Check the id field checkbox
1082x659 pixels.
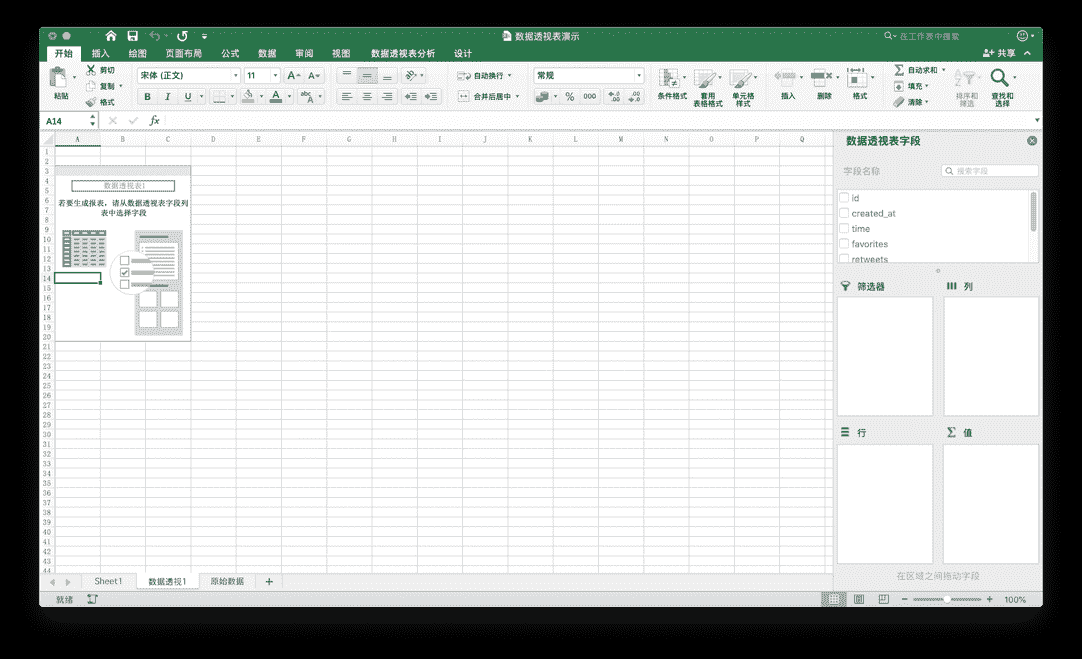[x=844, y=198]
